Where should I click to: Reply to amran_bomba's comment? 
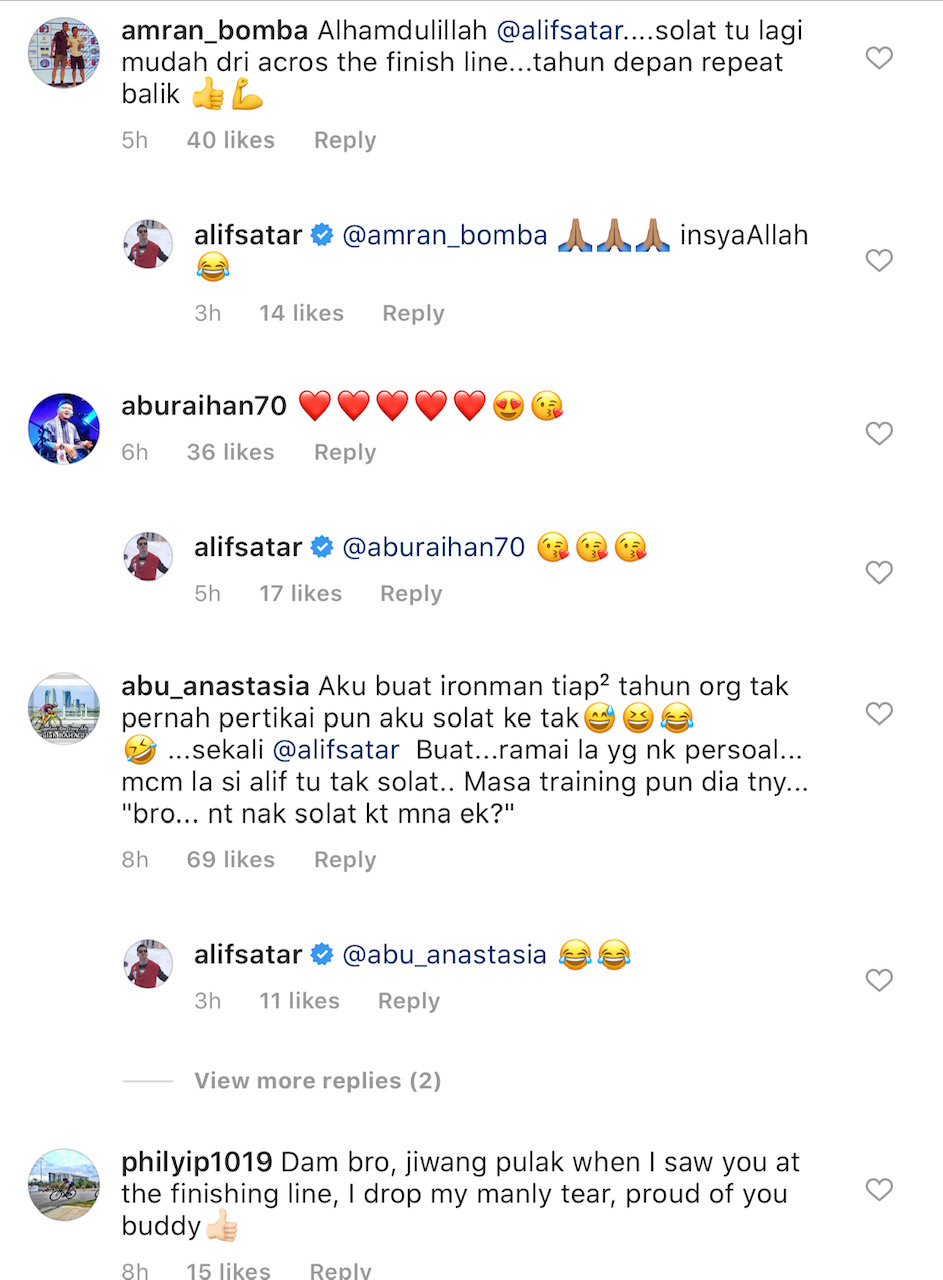(x=345, y=141)
